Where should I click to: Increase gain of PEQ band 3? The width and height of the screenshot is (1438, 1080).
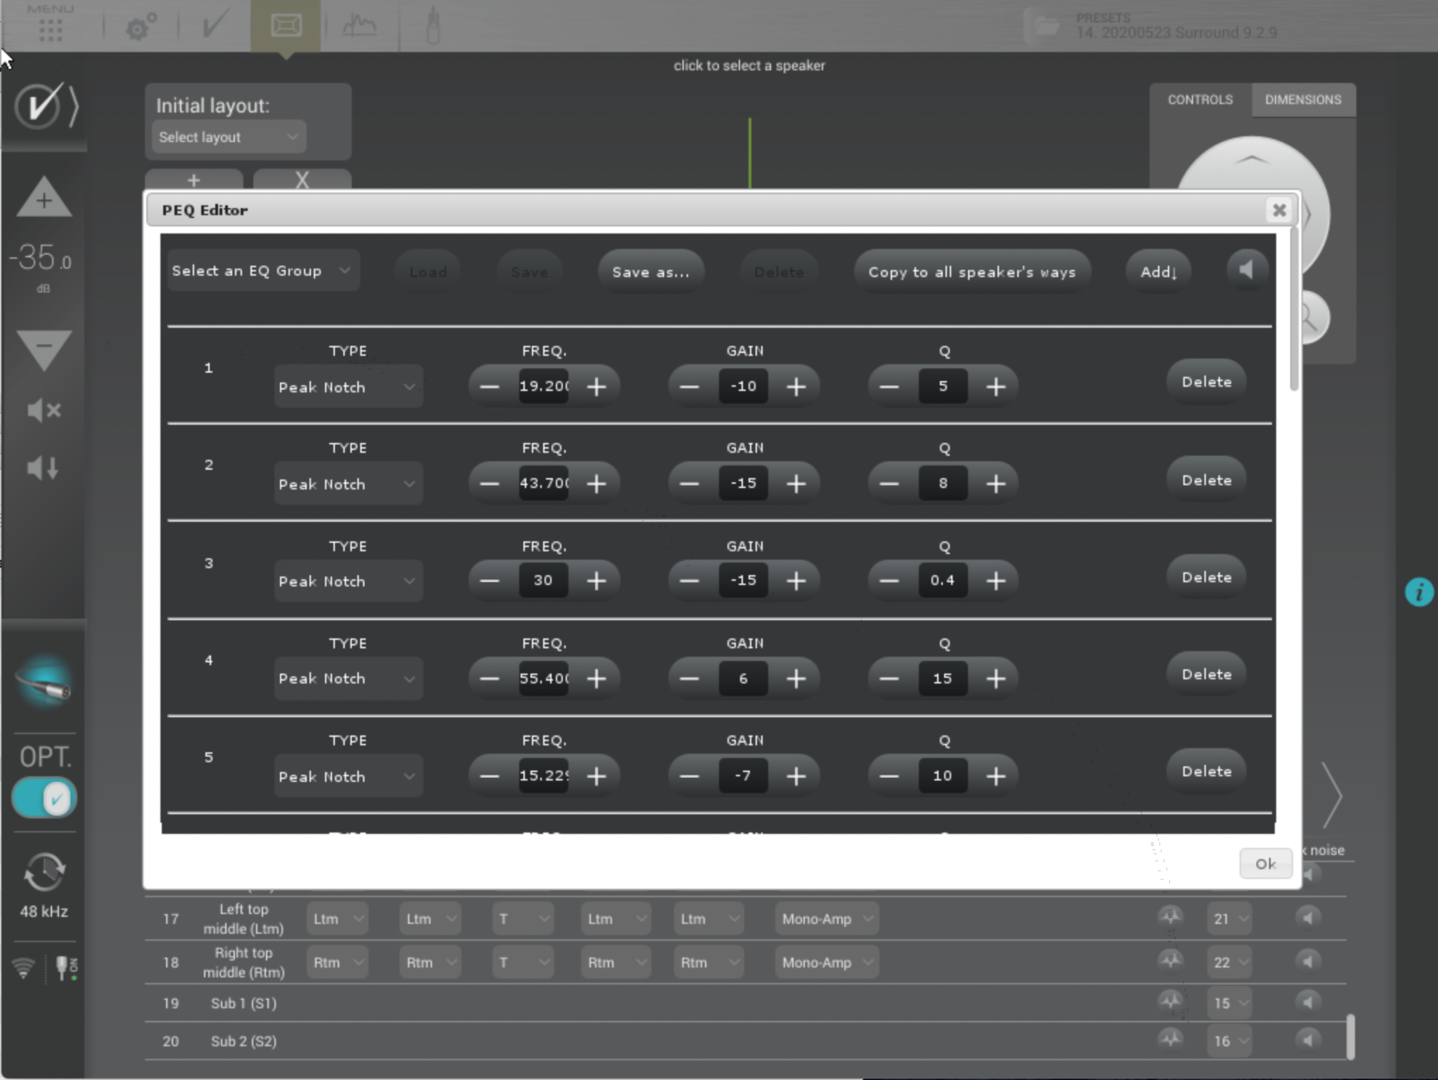[x=796, y=581]
